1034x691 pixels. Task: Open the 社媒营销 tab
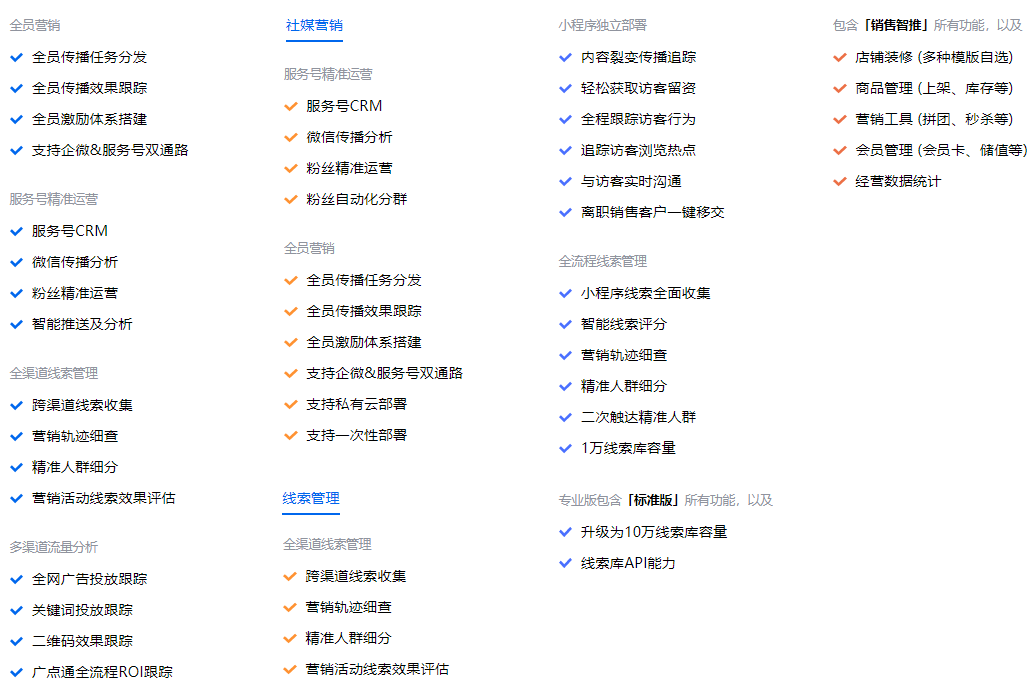coord(314,26)
